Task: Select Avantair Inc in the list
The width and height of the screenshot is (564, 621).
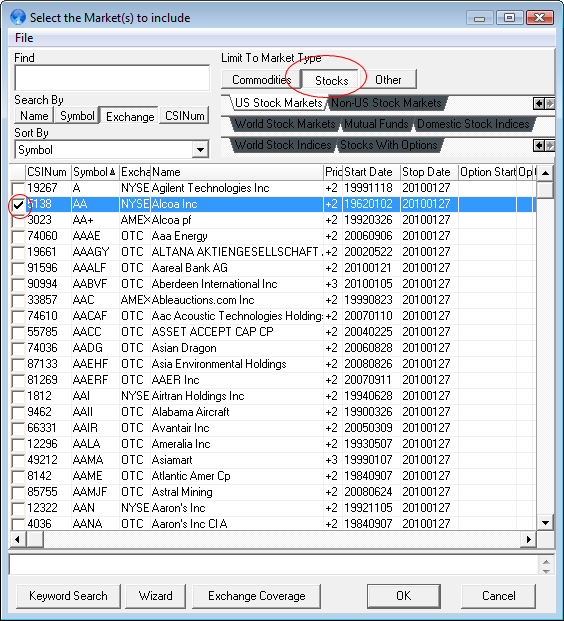Action: click(180, 428)
